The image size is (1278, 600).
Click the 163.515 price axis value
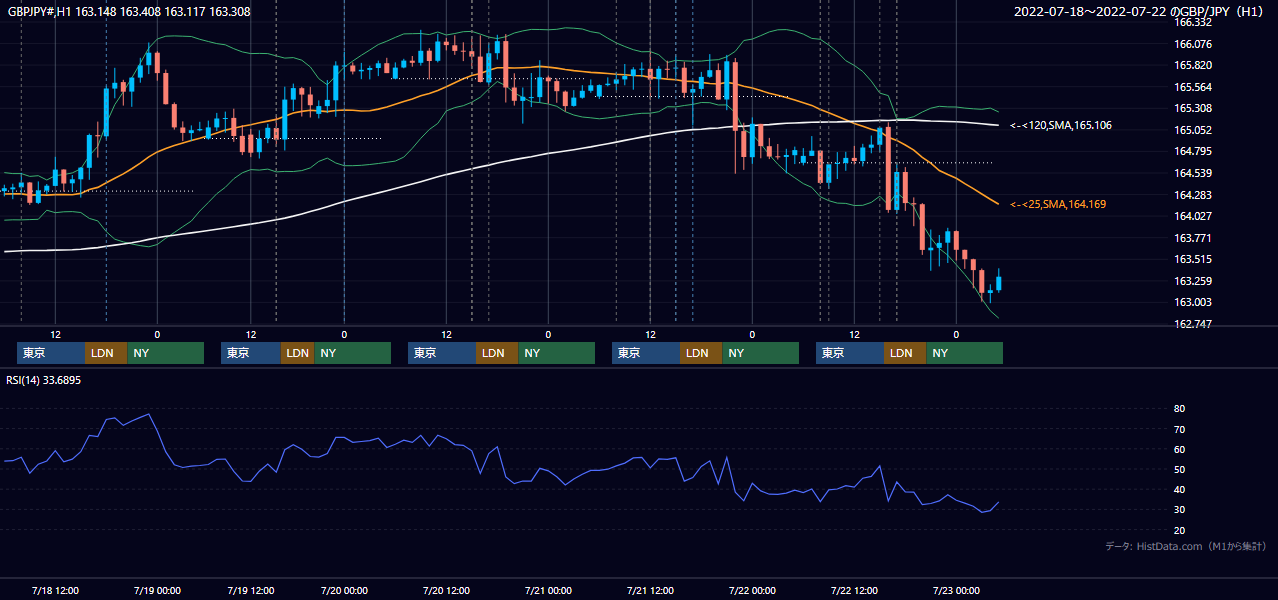[x=1193, y=259]
